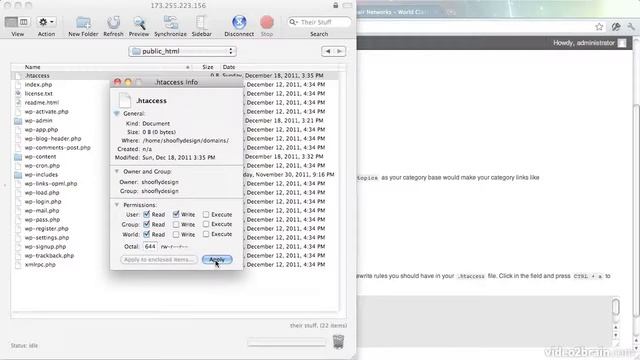The width and height of the screenshot is (640, 360).
Task: Sort by the Size column header
Action: click(x=208, y=67)
